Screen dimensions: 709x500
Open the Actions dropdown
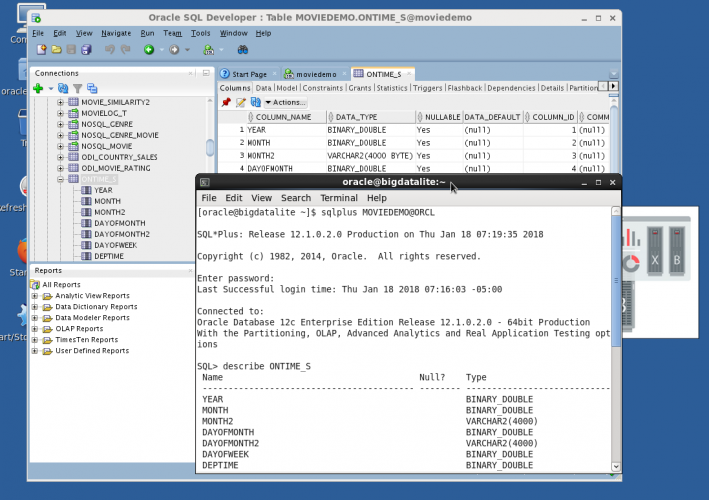285,103
